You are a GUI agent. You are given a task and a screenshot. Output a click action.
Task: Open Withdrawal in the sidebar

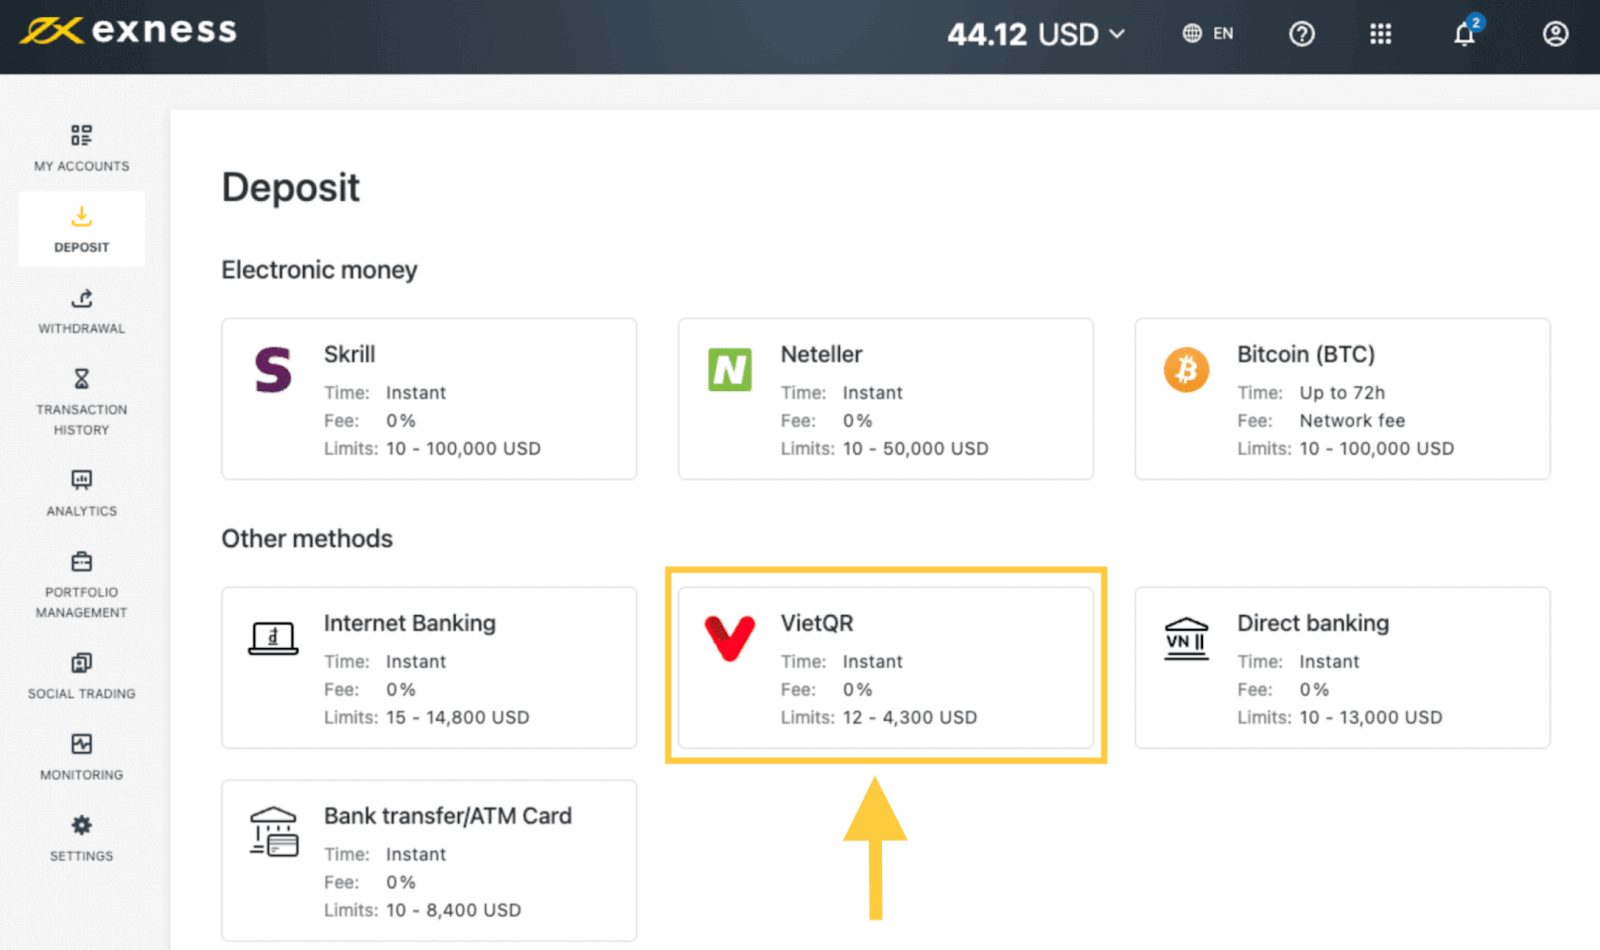pyautogui.click(x=82, y=311)
